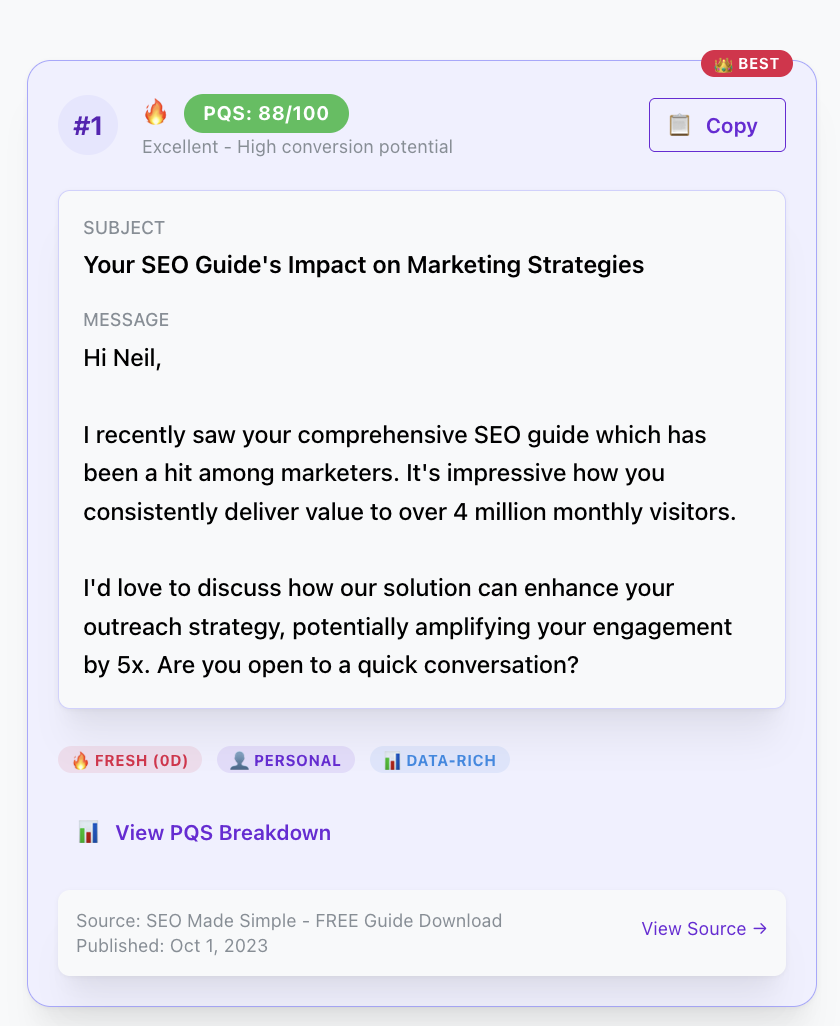Click the crown BEST badge

pos(747,64)
